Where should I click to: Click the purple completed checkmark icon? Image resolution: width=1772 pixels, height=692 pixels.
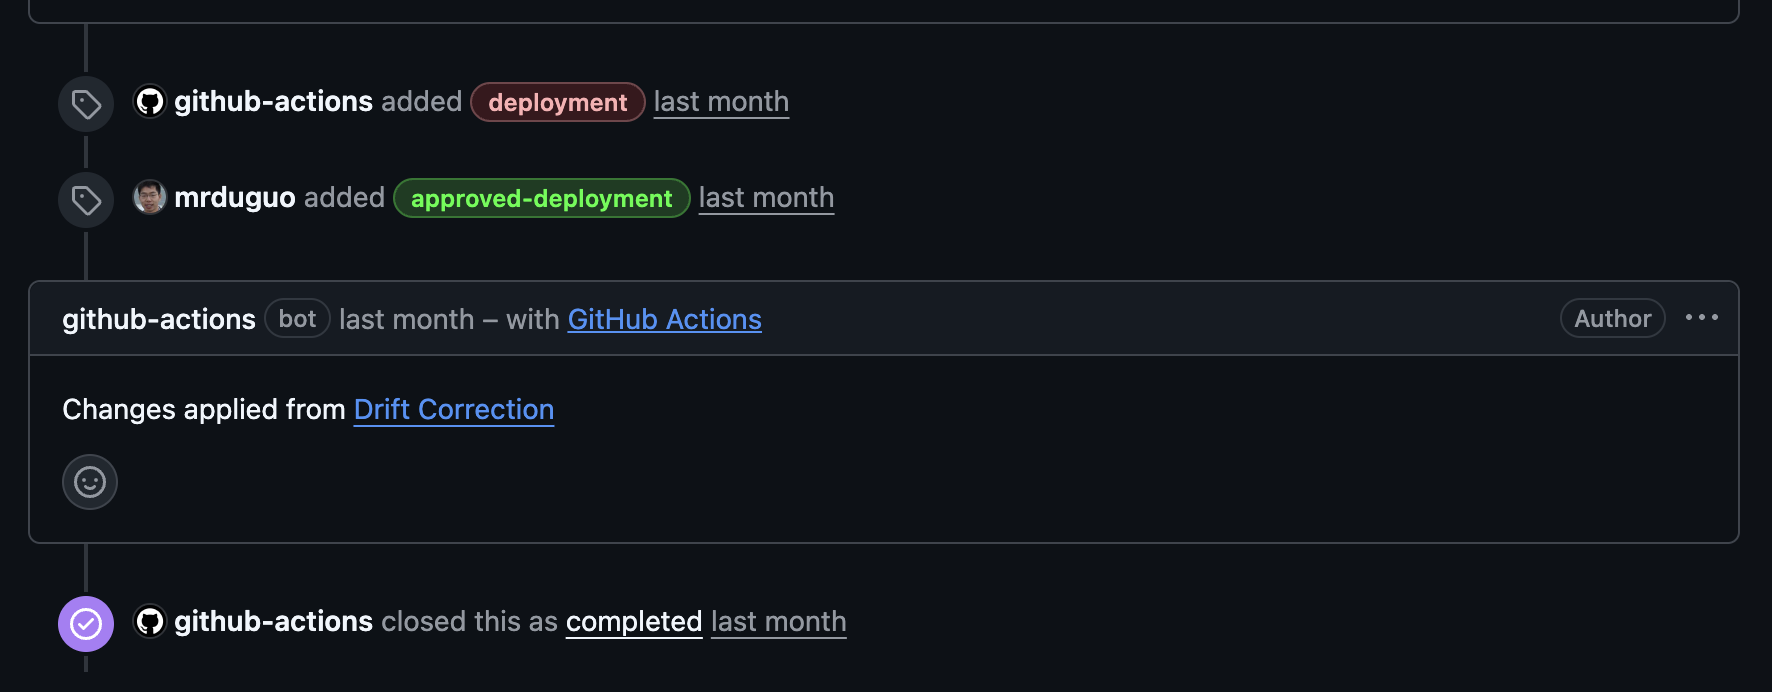click(x=86, y=624)
